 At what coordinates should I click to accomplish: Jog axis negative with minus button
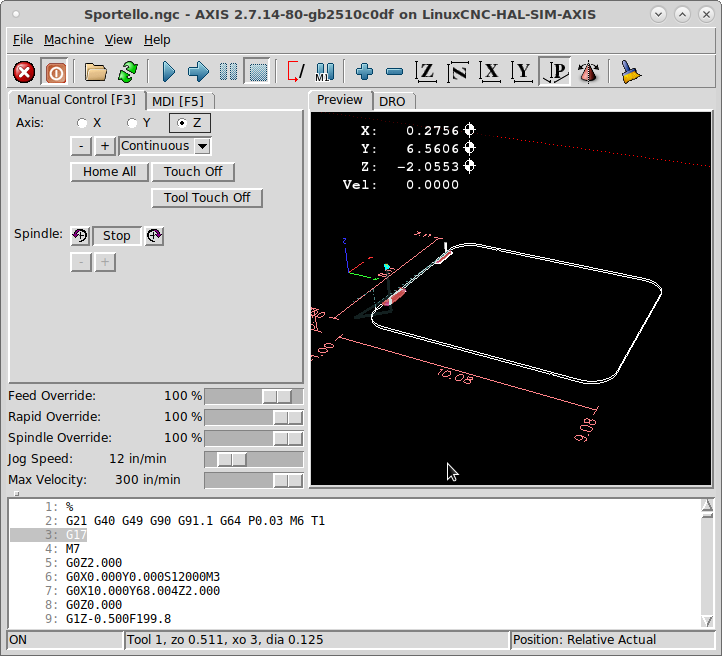[81, 146]
